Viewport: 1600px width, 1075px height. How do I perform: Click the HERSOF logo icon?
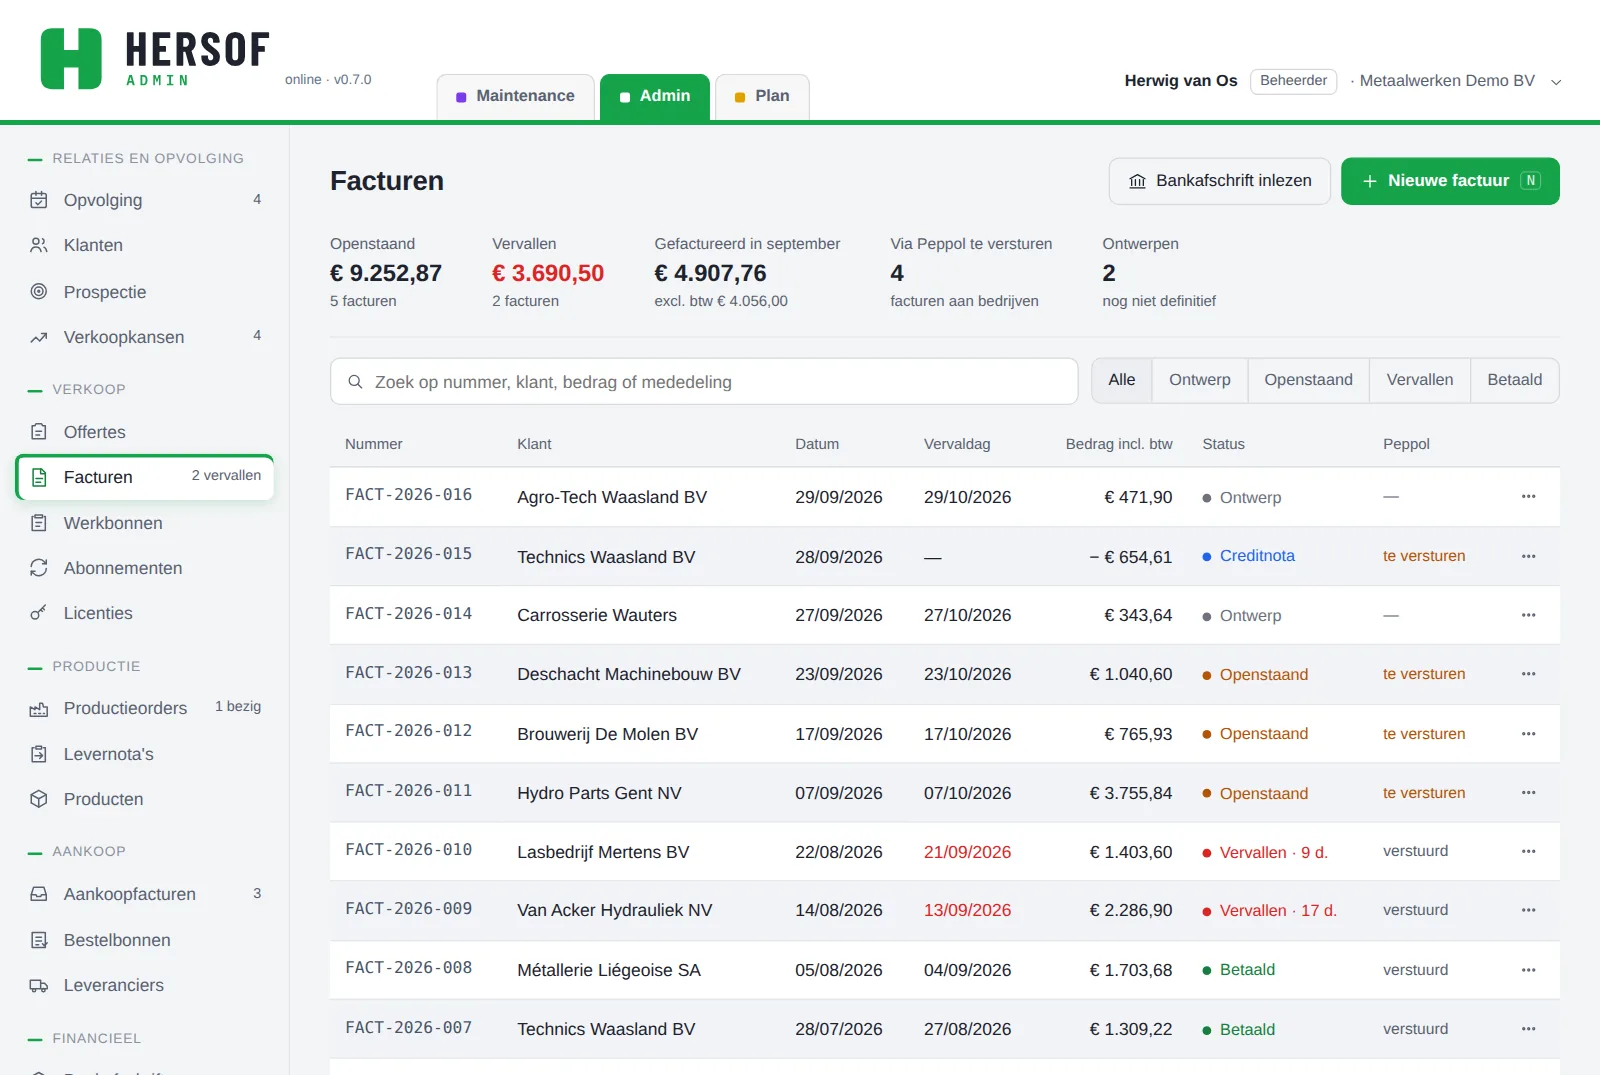[71, 59]
